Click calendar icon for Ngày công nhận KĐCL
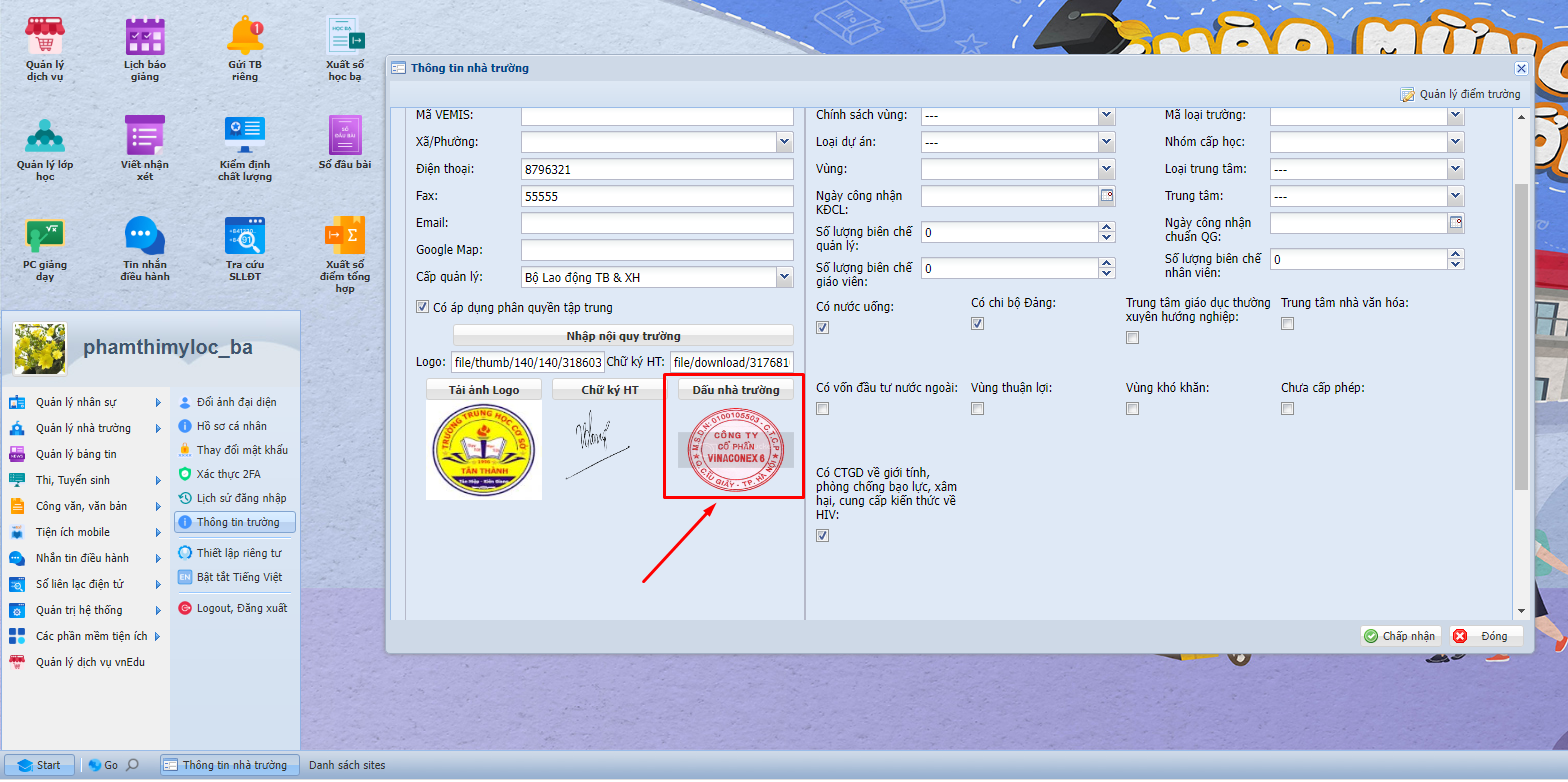Viewport: 1568px width, 782px height. [1106, 195]
